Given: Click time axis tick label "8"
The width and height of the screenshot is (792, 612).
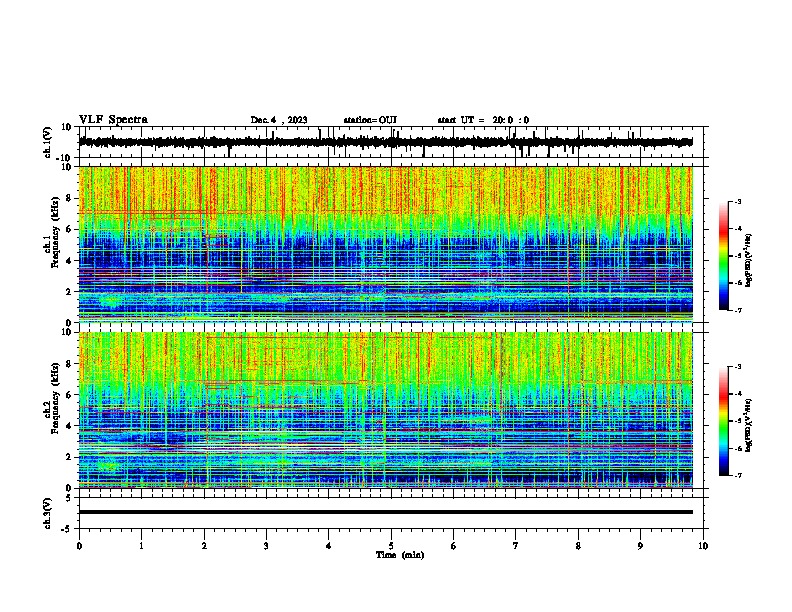Looking at the screenshot, I should point(578,546).
